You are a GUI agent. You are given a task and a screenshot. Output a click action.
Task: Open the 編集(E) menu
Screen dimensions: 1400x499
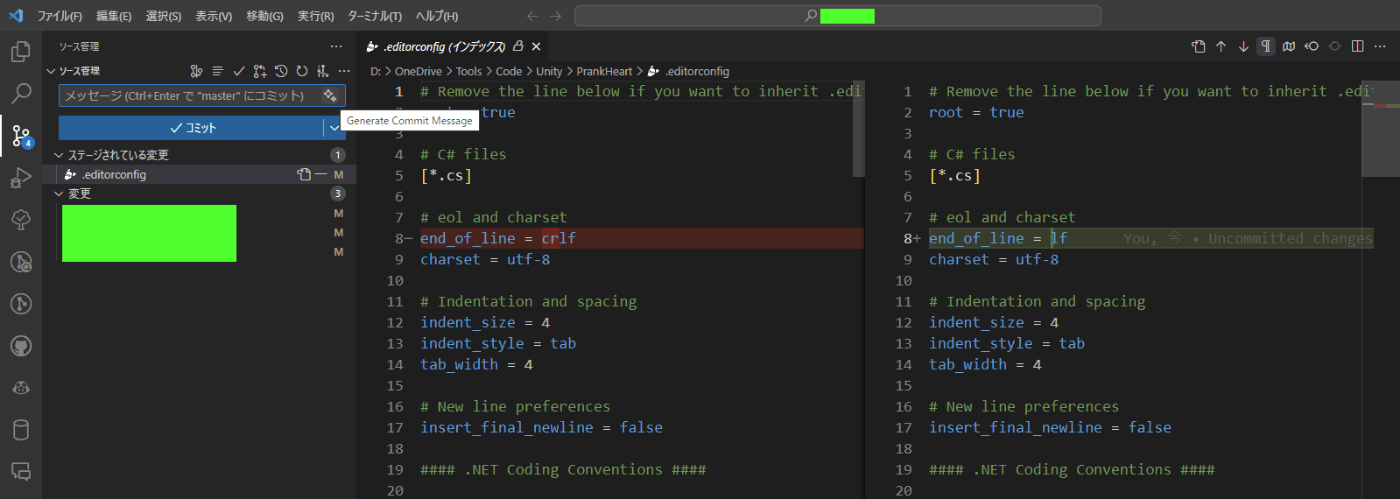coord(114,16)
